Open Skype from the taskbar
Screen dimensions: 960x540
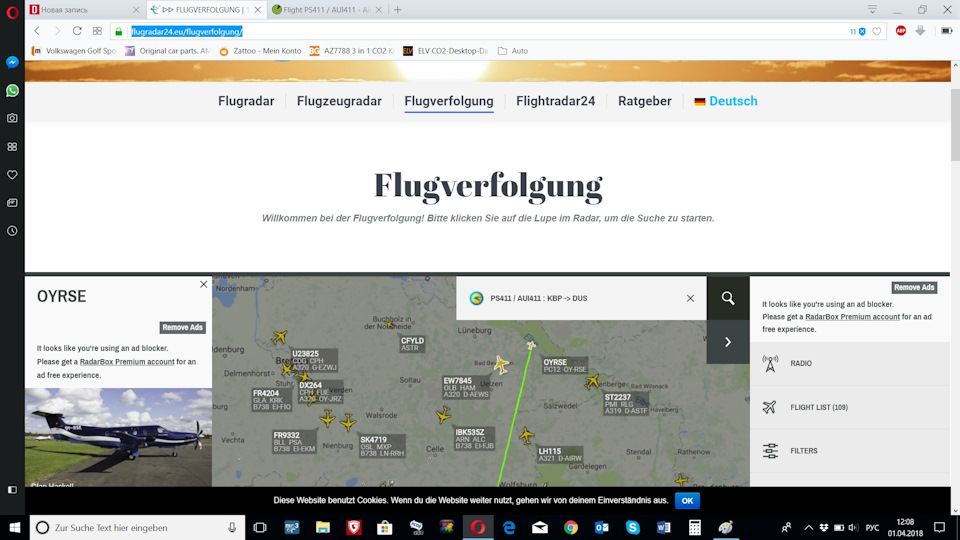pos(632,527)
